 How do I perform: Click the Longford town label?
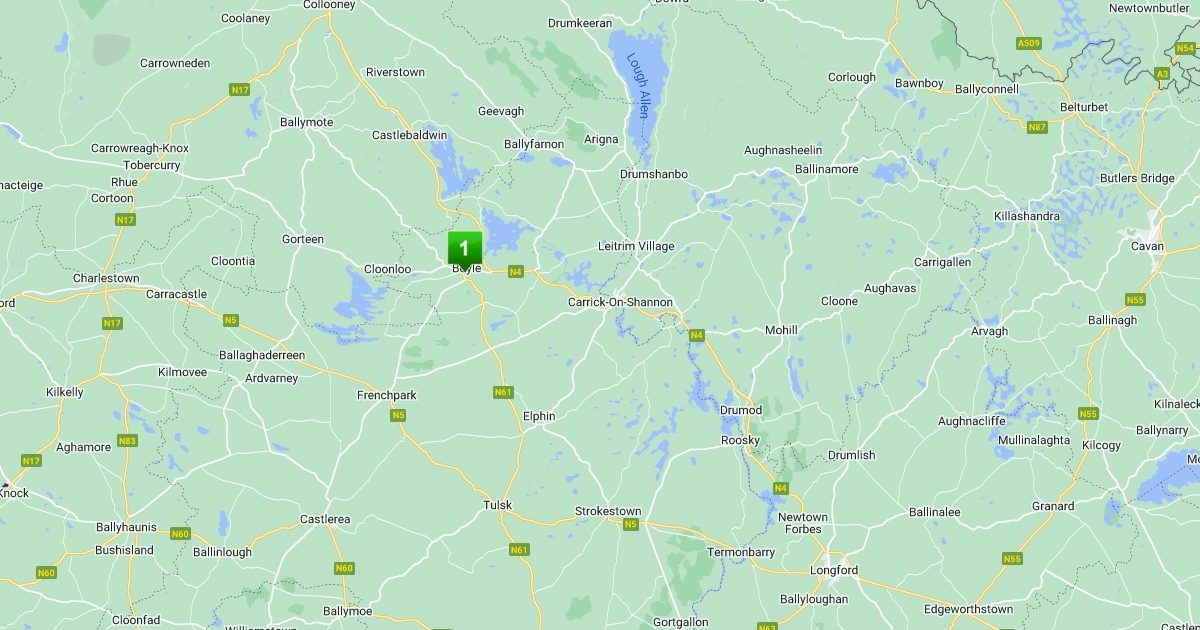click(833, 571)
